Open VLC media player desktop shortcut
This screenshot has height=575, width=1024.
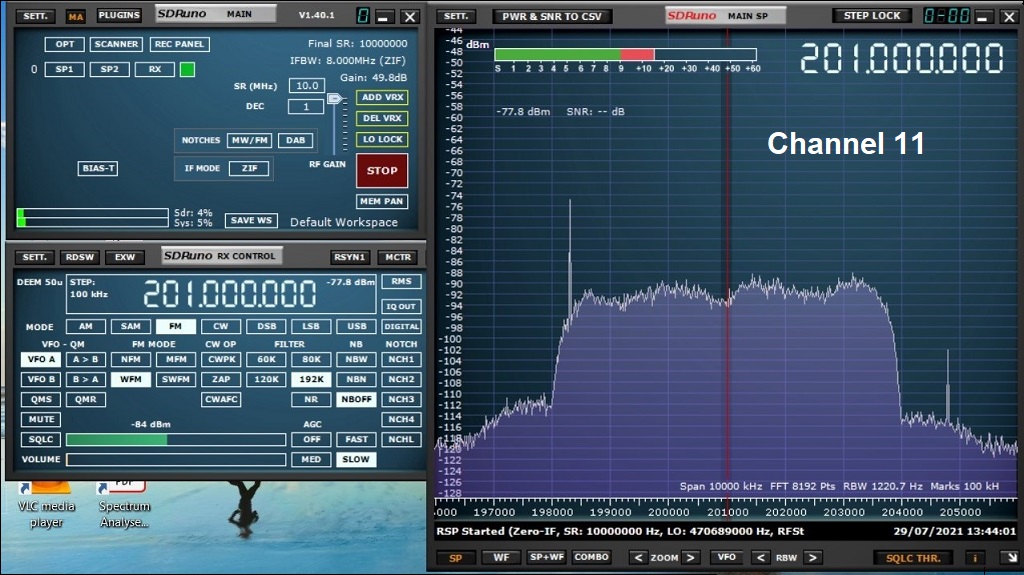(46, 504)
